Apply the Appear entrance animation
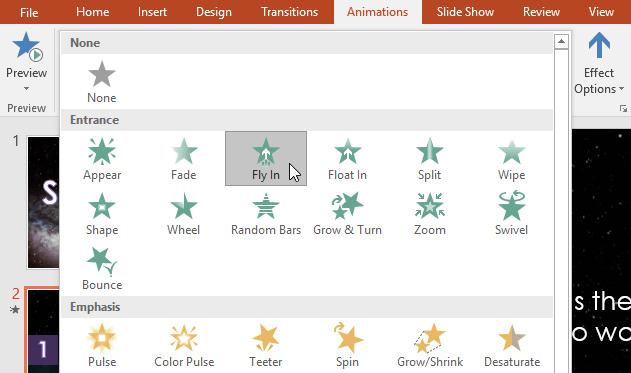Image resolution: width=631 pixels, height=373 pixels. click(102, 159)
